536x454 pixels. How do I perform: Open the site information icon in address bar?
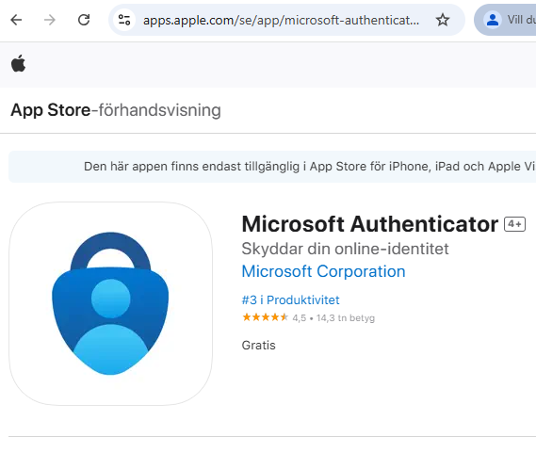coord(124,20)
